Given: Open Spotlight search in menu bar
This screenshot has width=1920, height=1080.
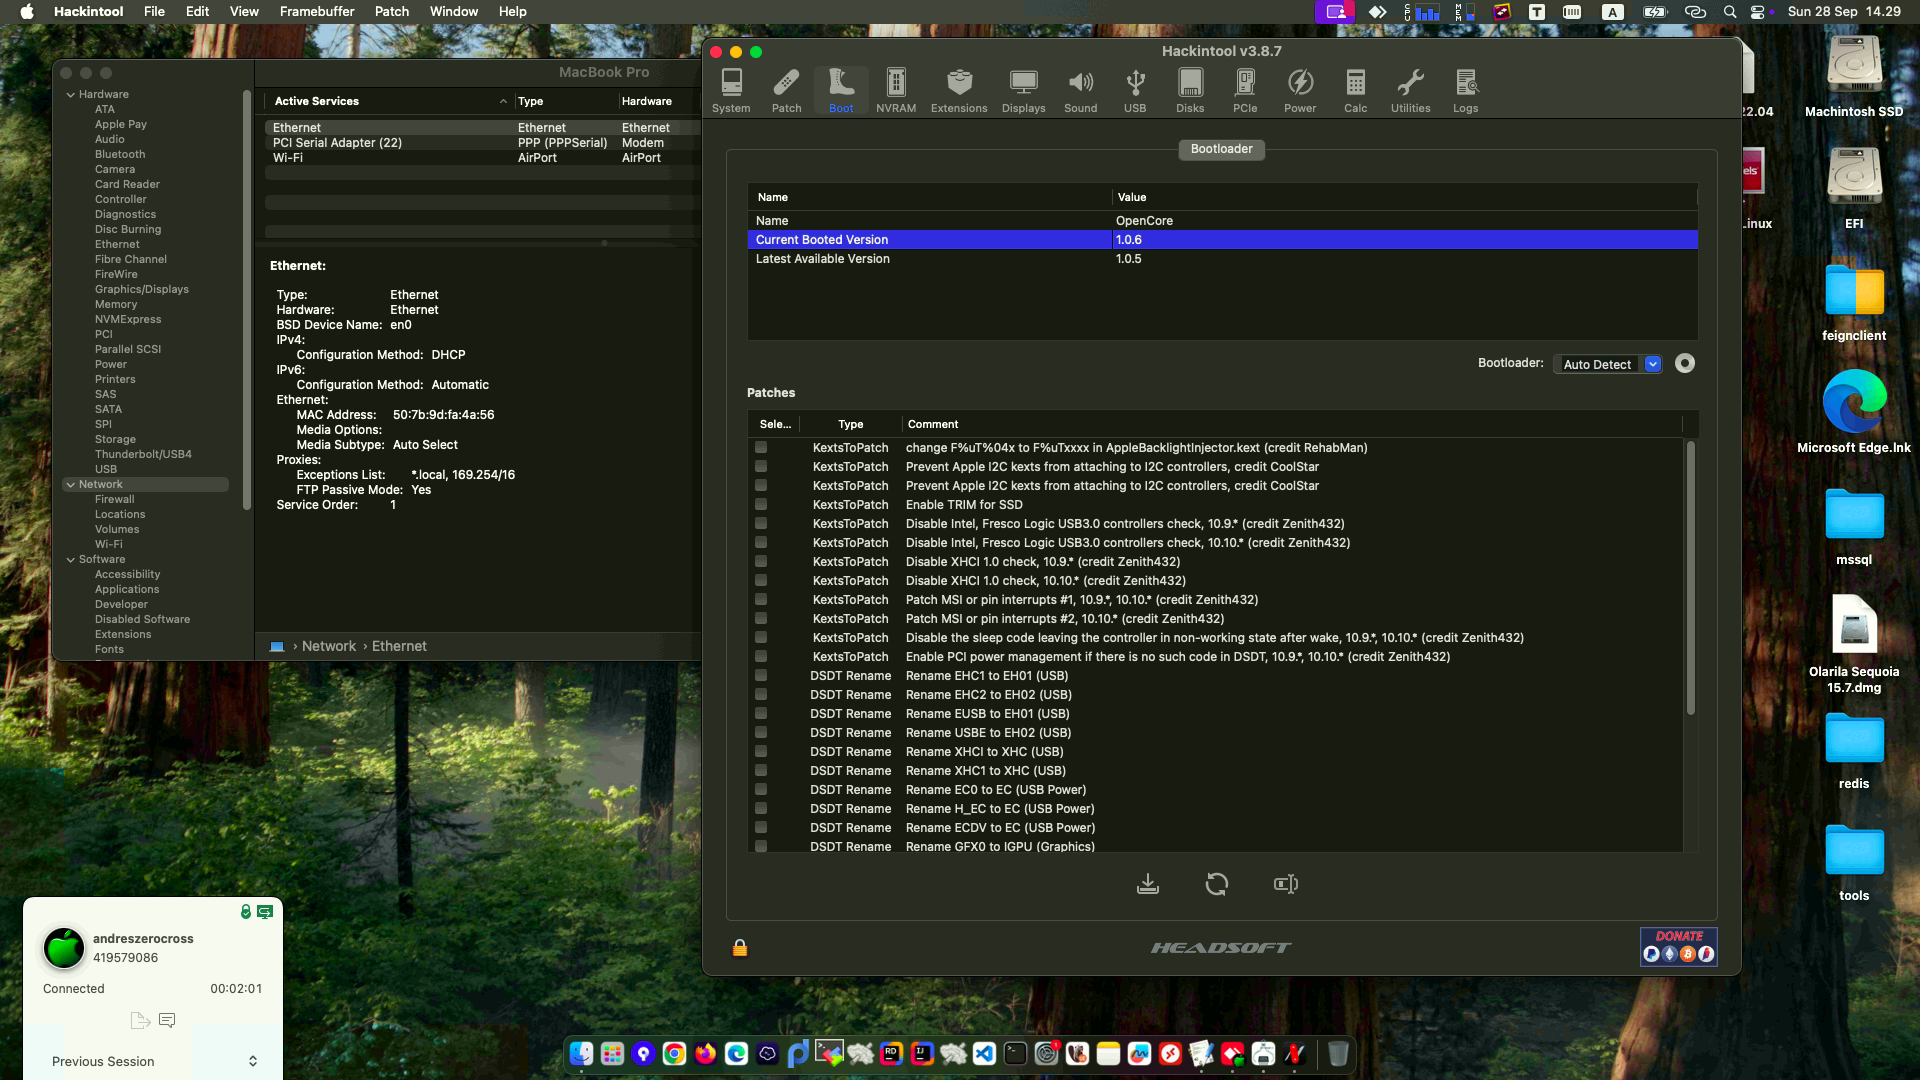Looking at the screenshot, I should [x=1730, y=11].
